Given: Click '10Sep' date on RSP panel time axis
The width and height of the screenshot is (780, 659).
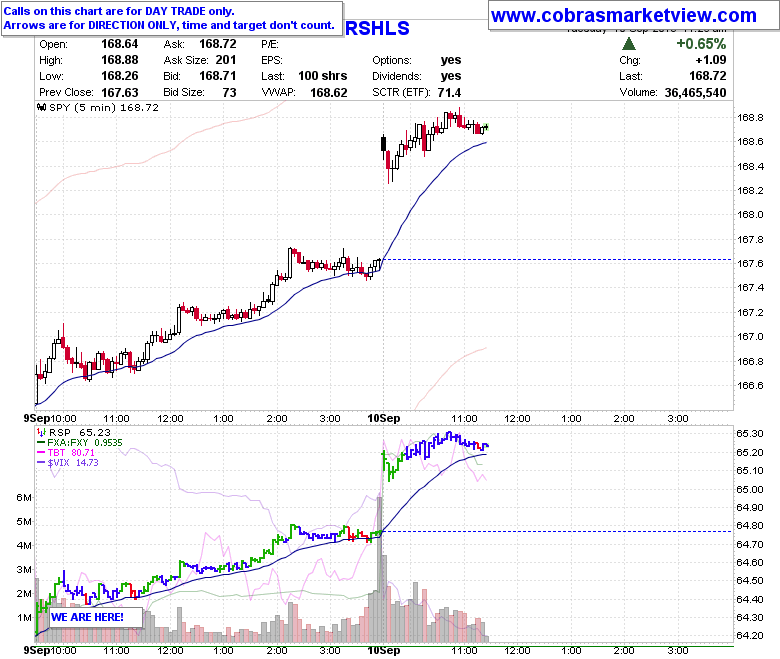Looking at the screenshot, I should point(383,650).
